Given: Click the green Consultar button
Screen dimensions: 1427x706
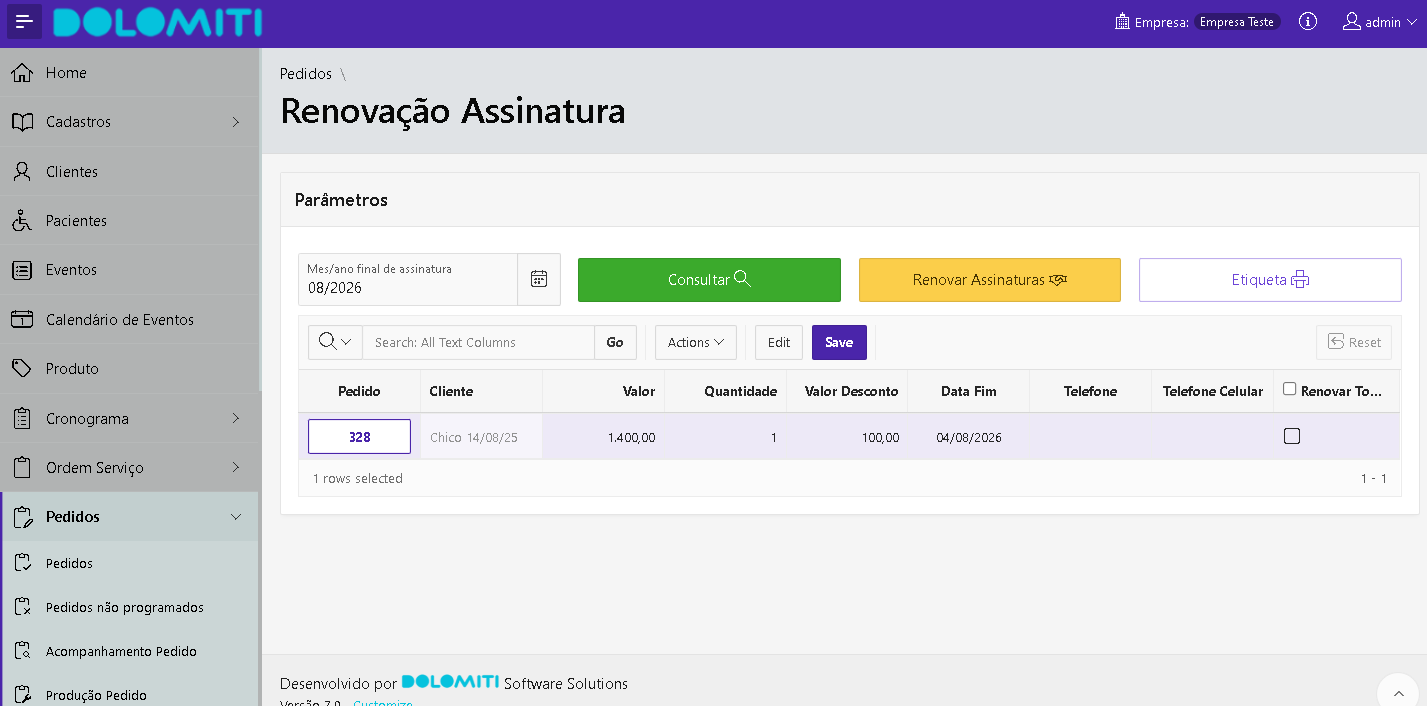Looking at the screenshot, I should (x=709, y=280).
